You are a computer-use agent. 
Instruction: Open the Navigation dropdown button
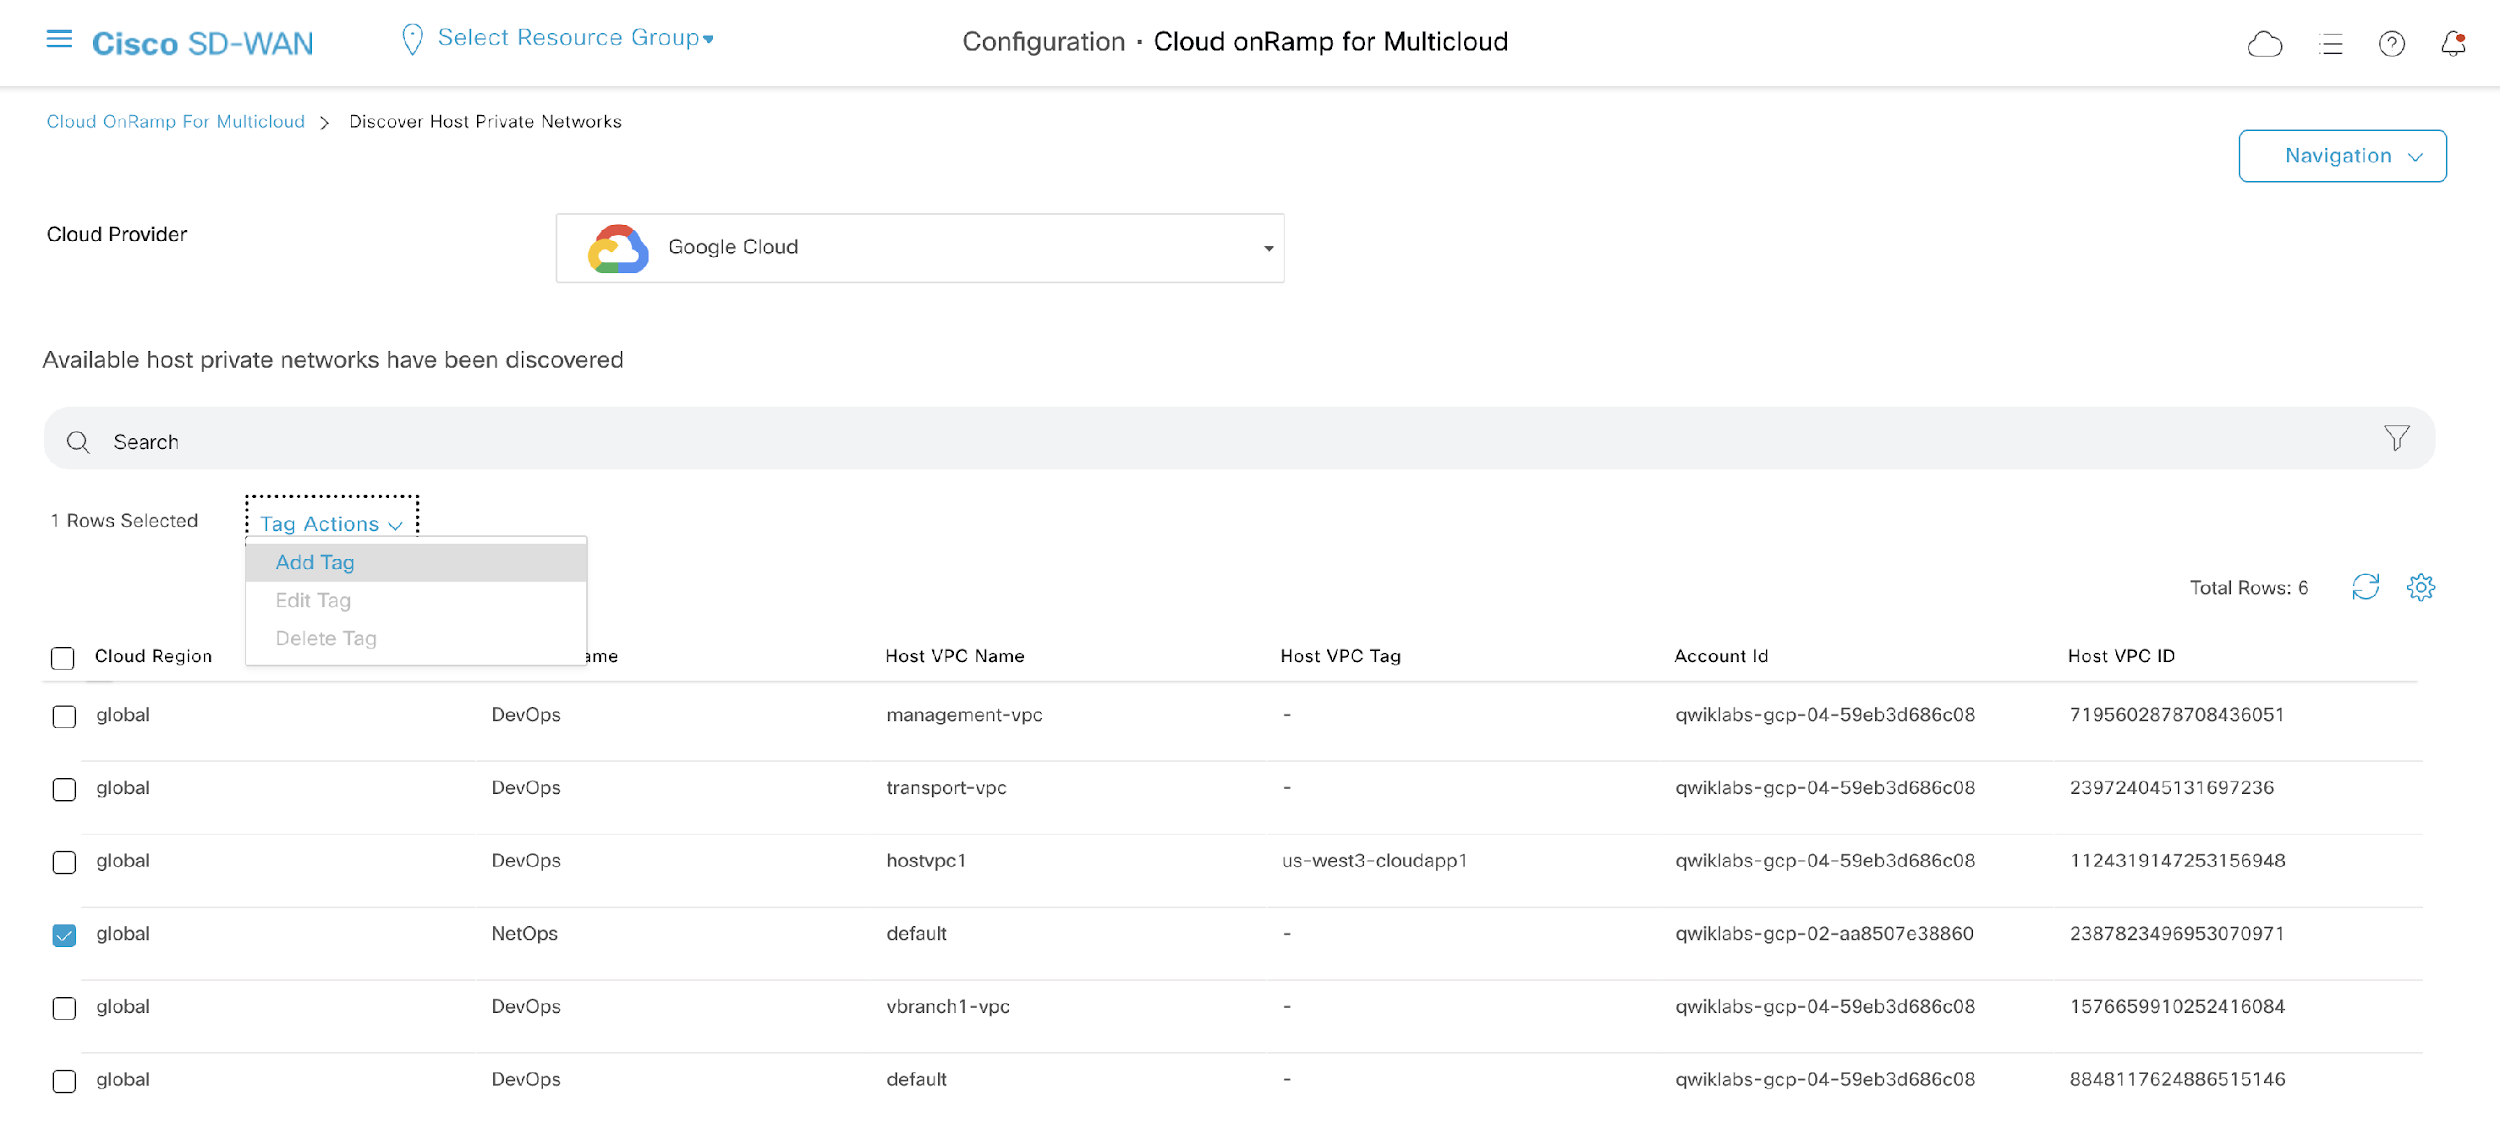point(2342,156)
